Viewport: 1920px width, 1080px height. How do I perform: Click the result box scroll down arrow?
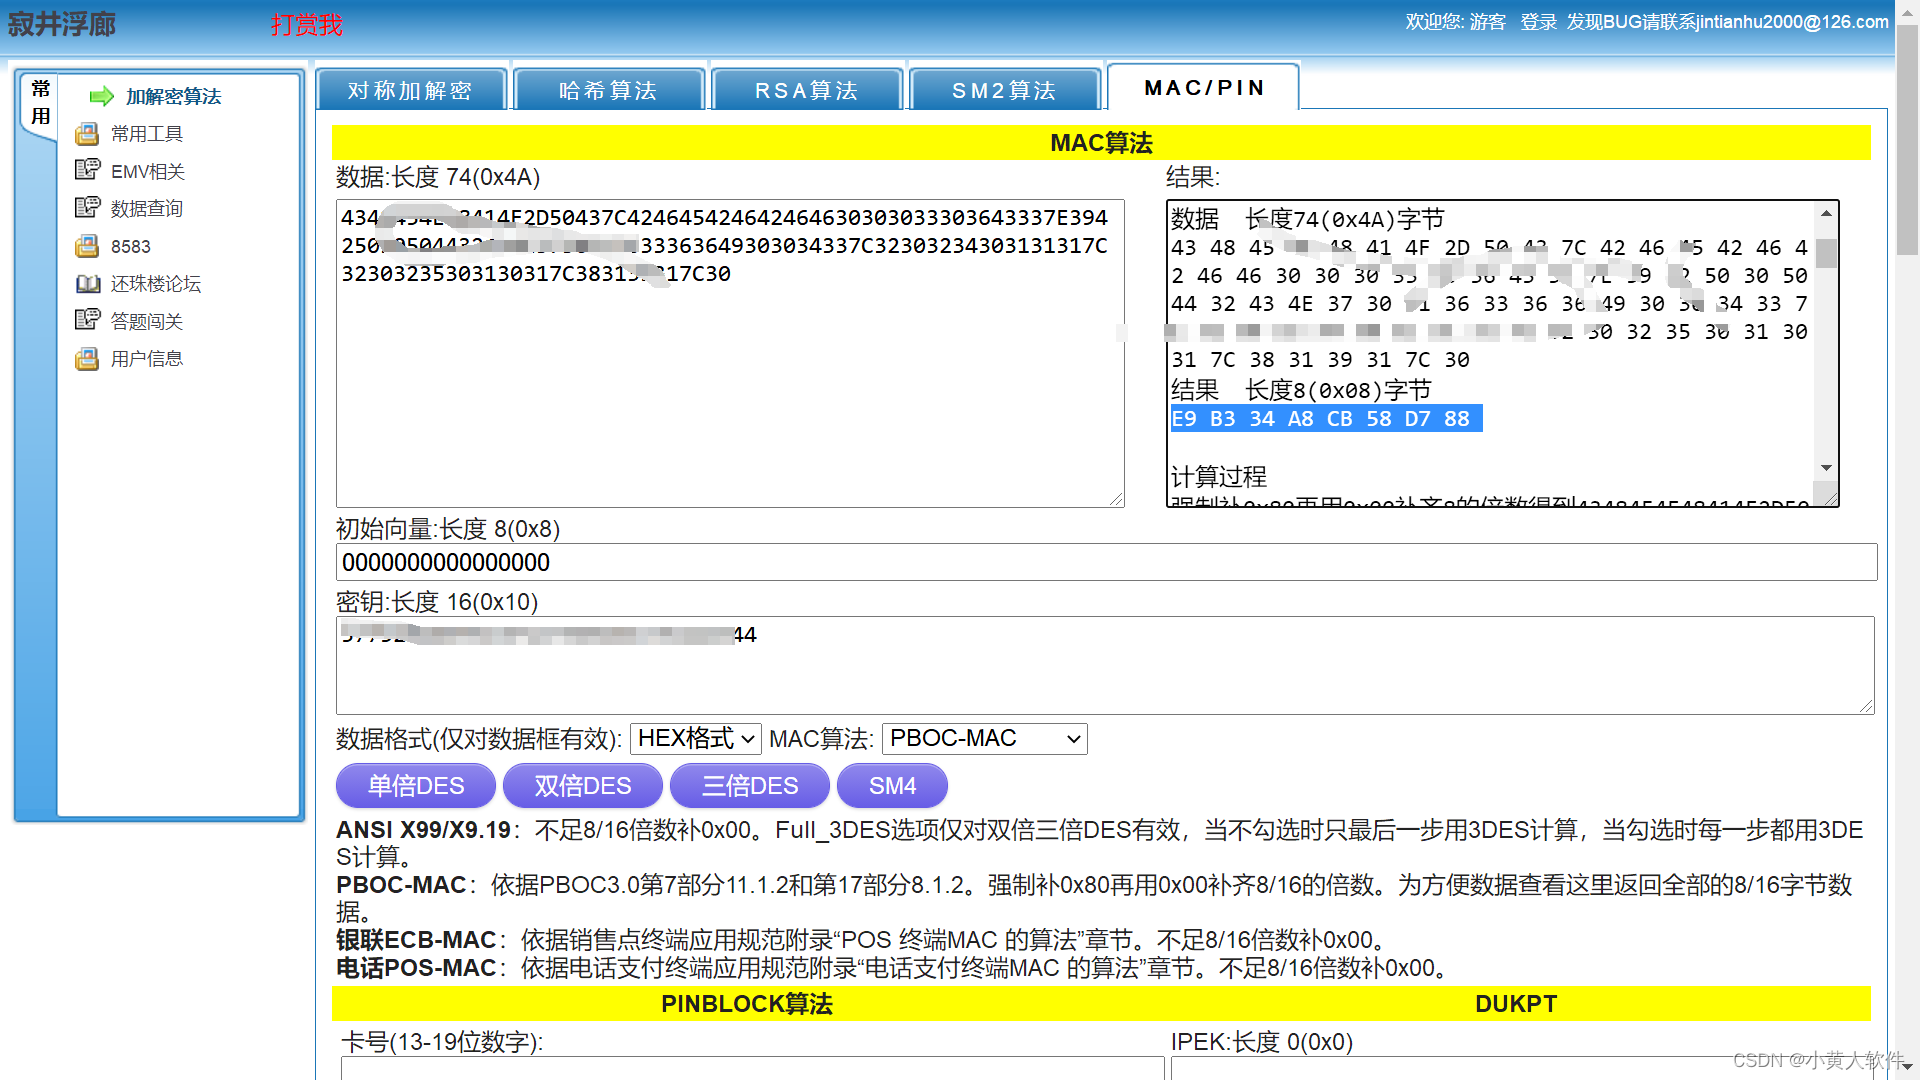[x=1826, y=468]
